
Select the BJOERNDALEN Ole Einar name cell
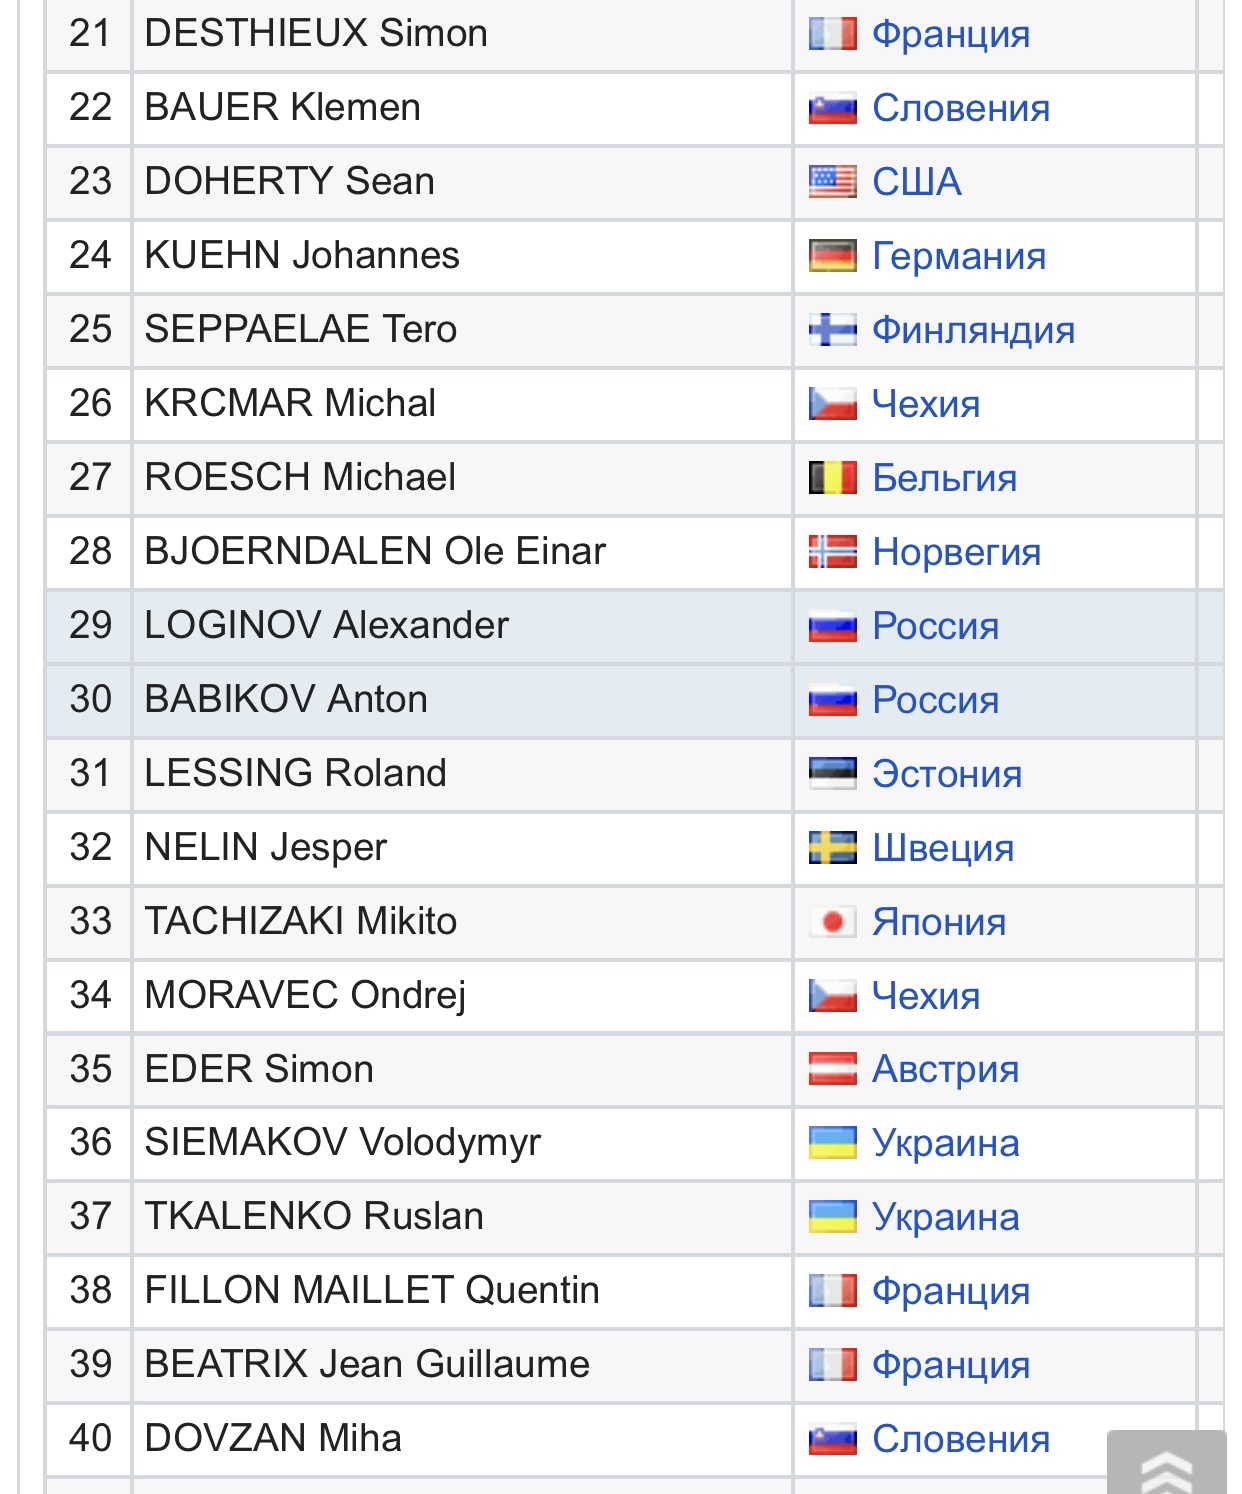462,551
